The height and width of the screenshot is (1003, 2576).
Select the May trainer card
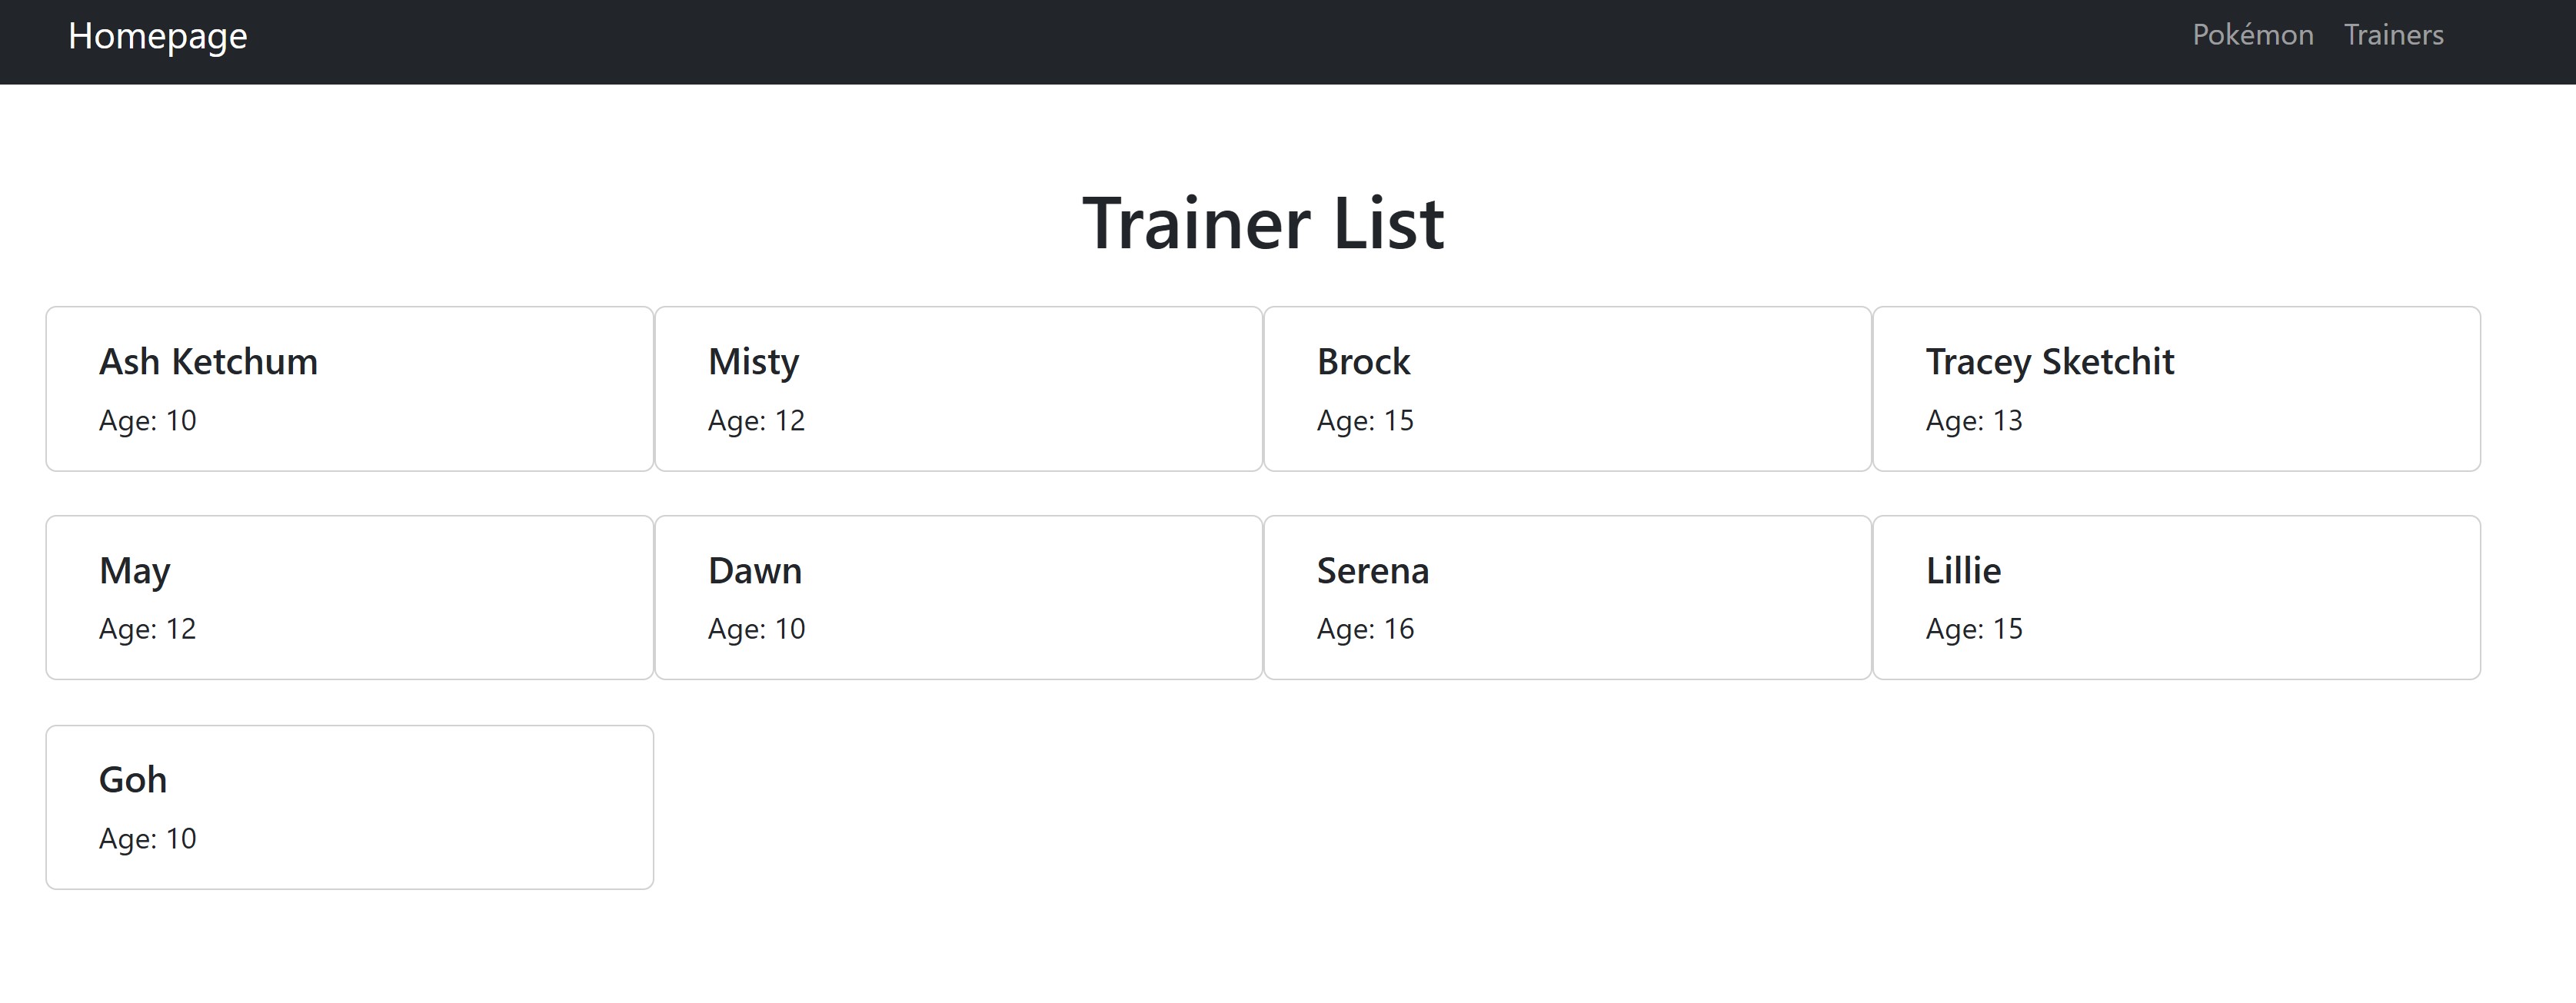(349, 597)
